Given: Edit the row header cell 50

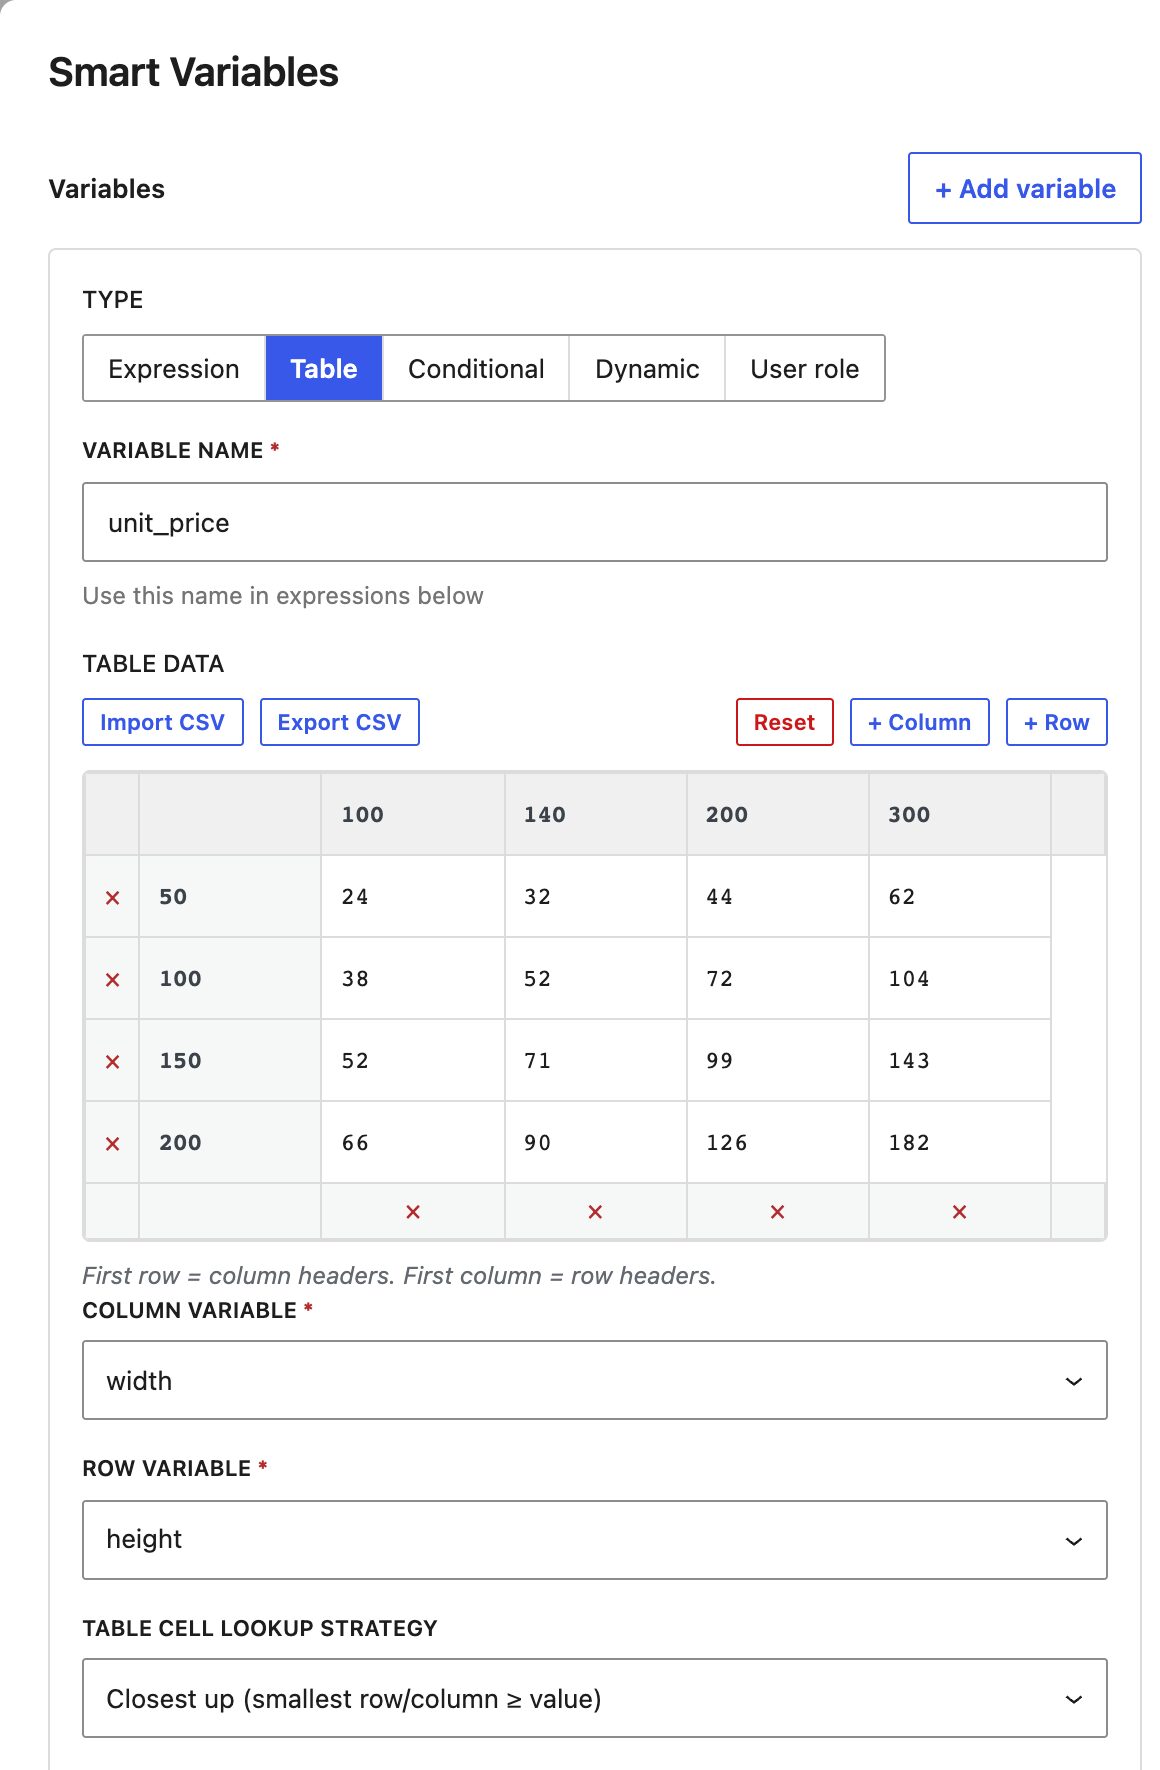Looking at the screenshot, I should (230, 897).
